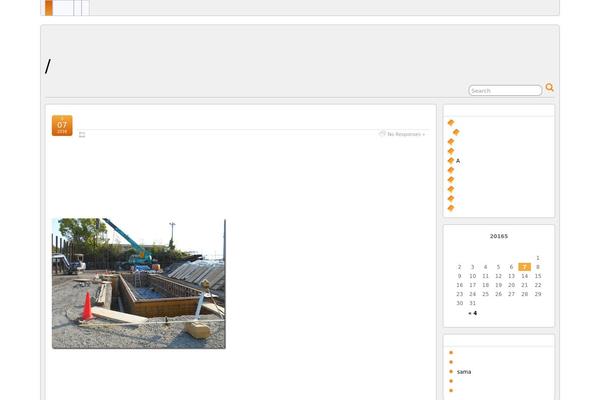Click the comment bubble icon beside No Responses
Viewport: 600px width, 400px height.
tap(382, 134)
